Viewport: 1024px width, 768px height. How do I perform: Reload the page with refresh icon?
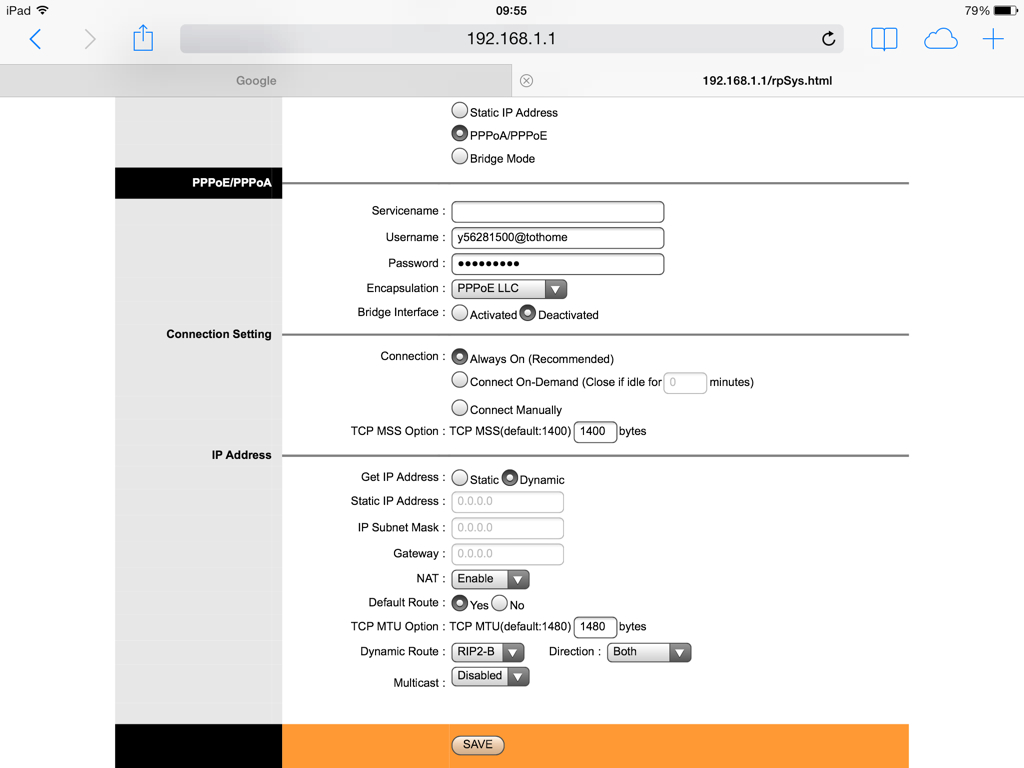coord(828,39)
